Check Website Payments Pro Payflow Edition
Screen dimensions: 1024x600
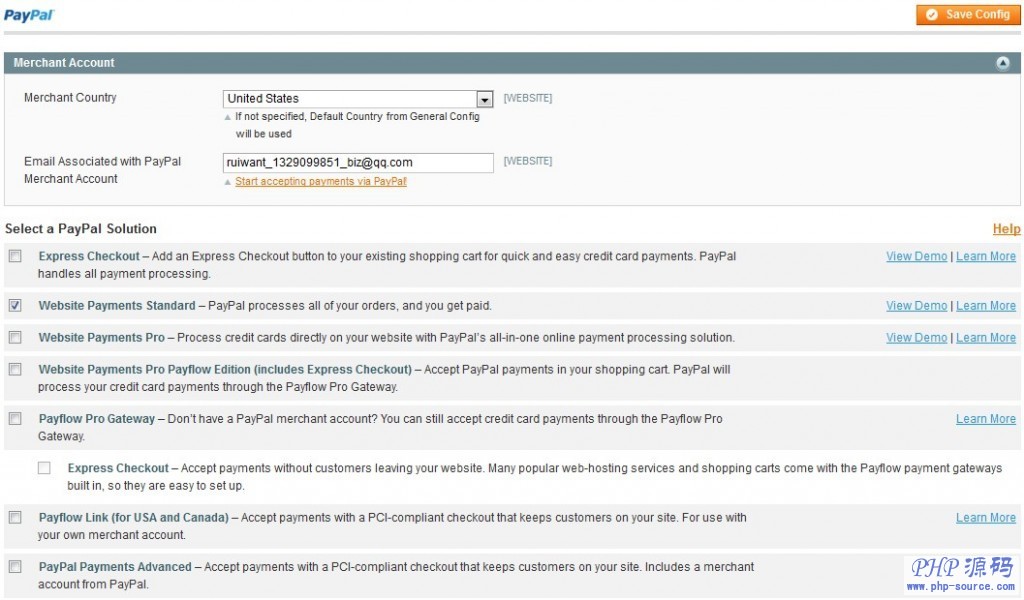[x=13, y=368]
